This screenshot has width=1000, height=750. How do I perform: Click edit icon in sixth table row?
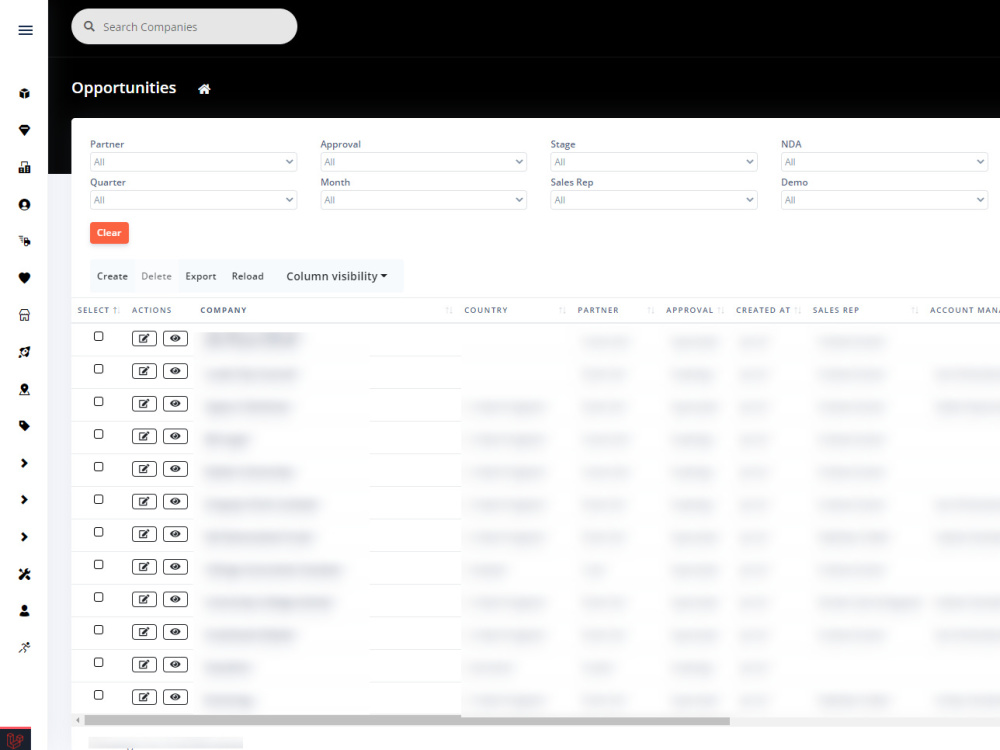[x=144, y=501]
